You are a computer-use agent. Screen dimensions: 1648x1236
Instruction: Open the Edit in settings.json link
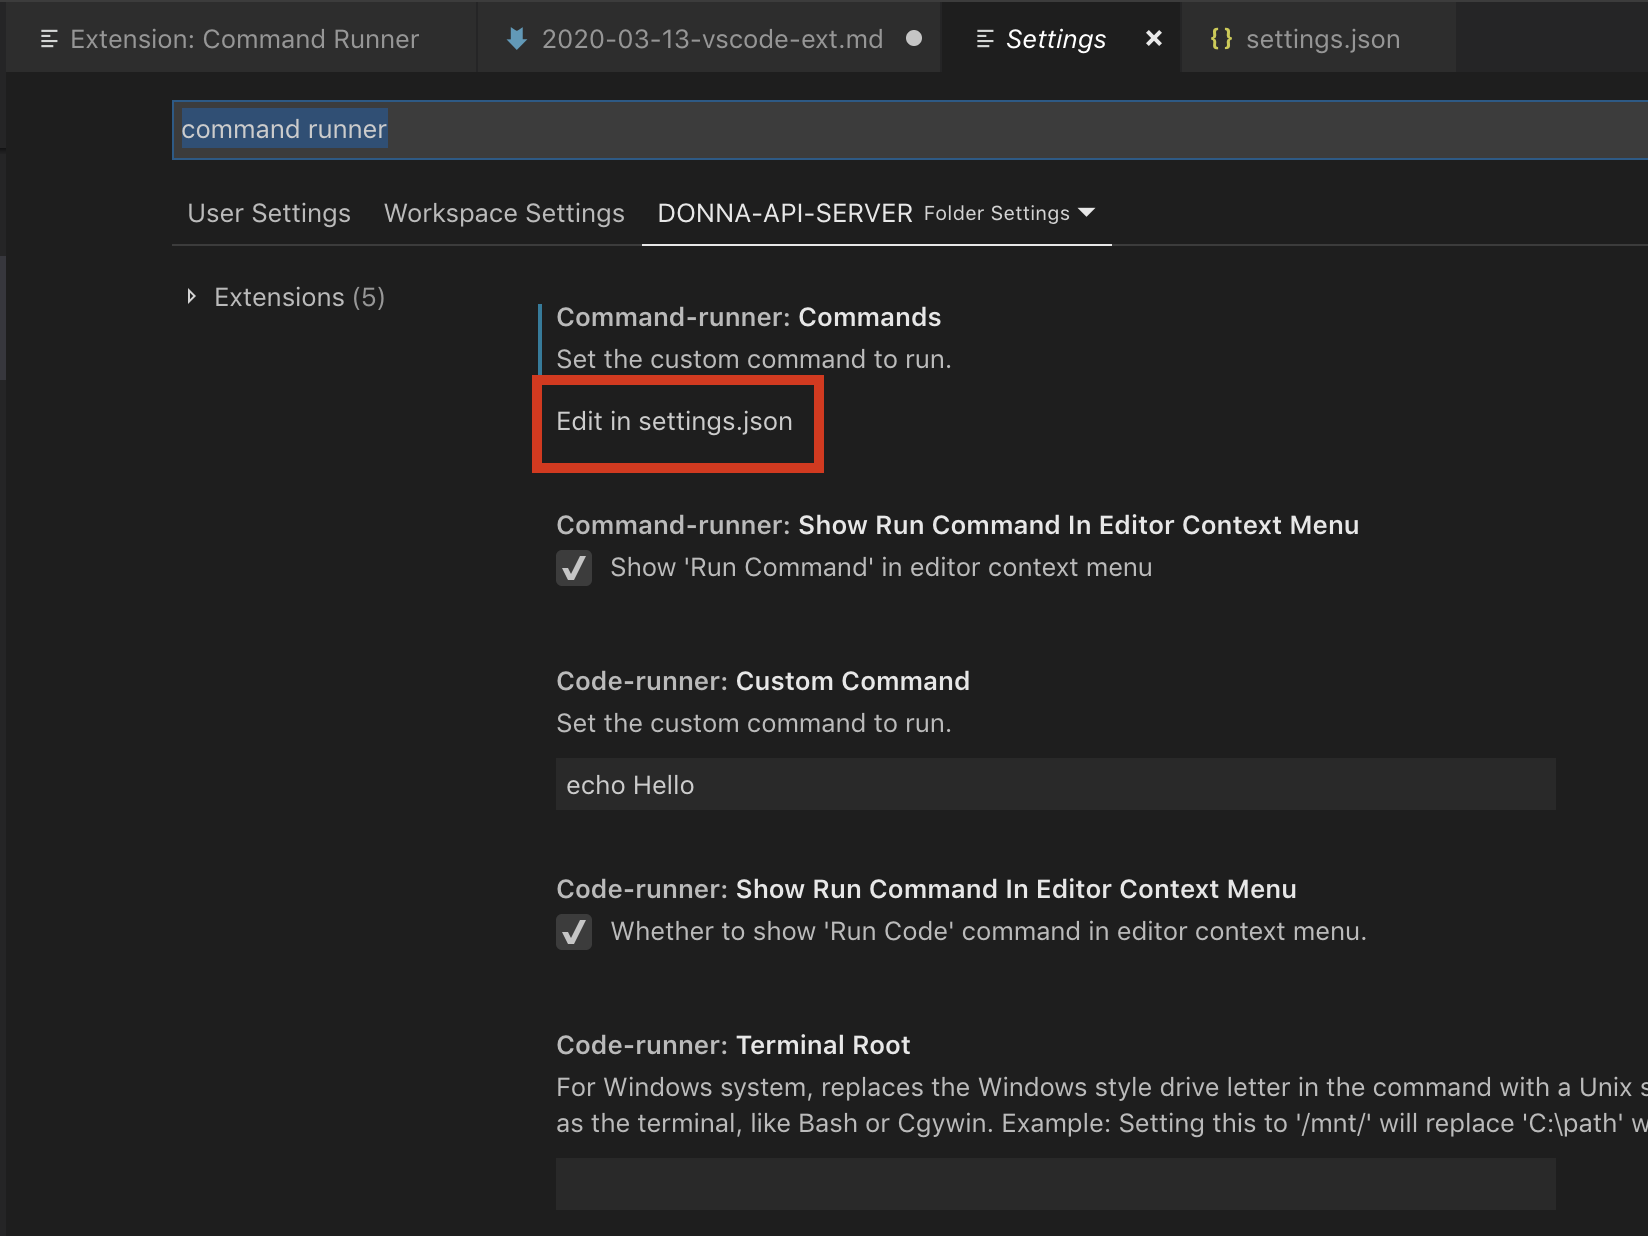tap(674, 422)
